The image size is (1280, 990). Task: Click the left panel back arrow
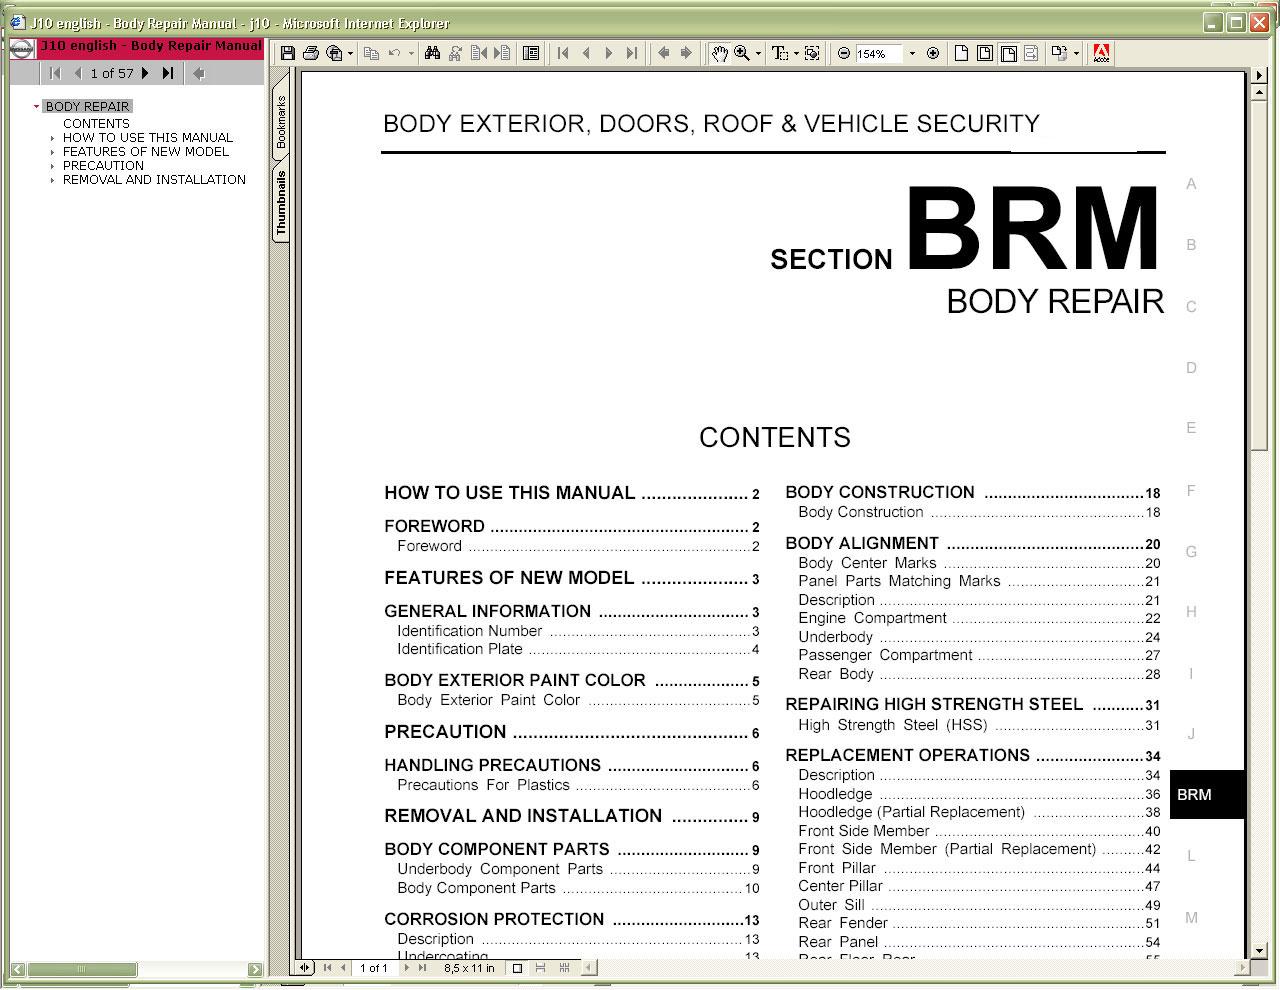[198, 73]
